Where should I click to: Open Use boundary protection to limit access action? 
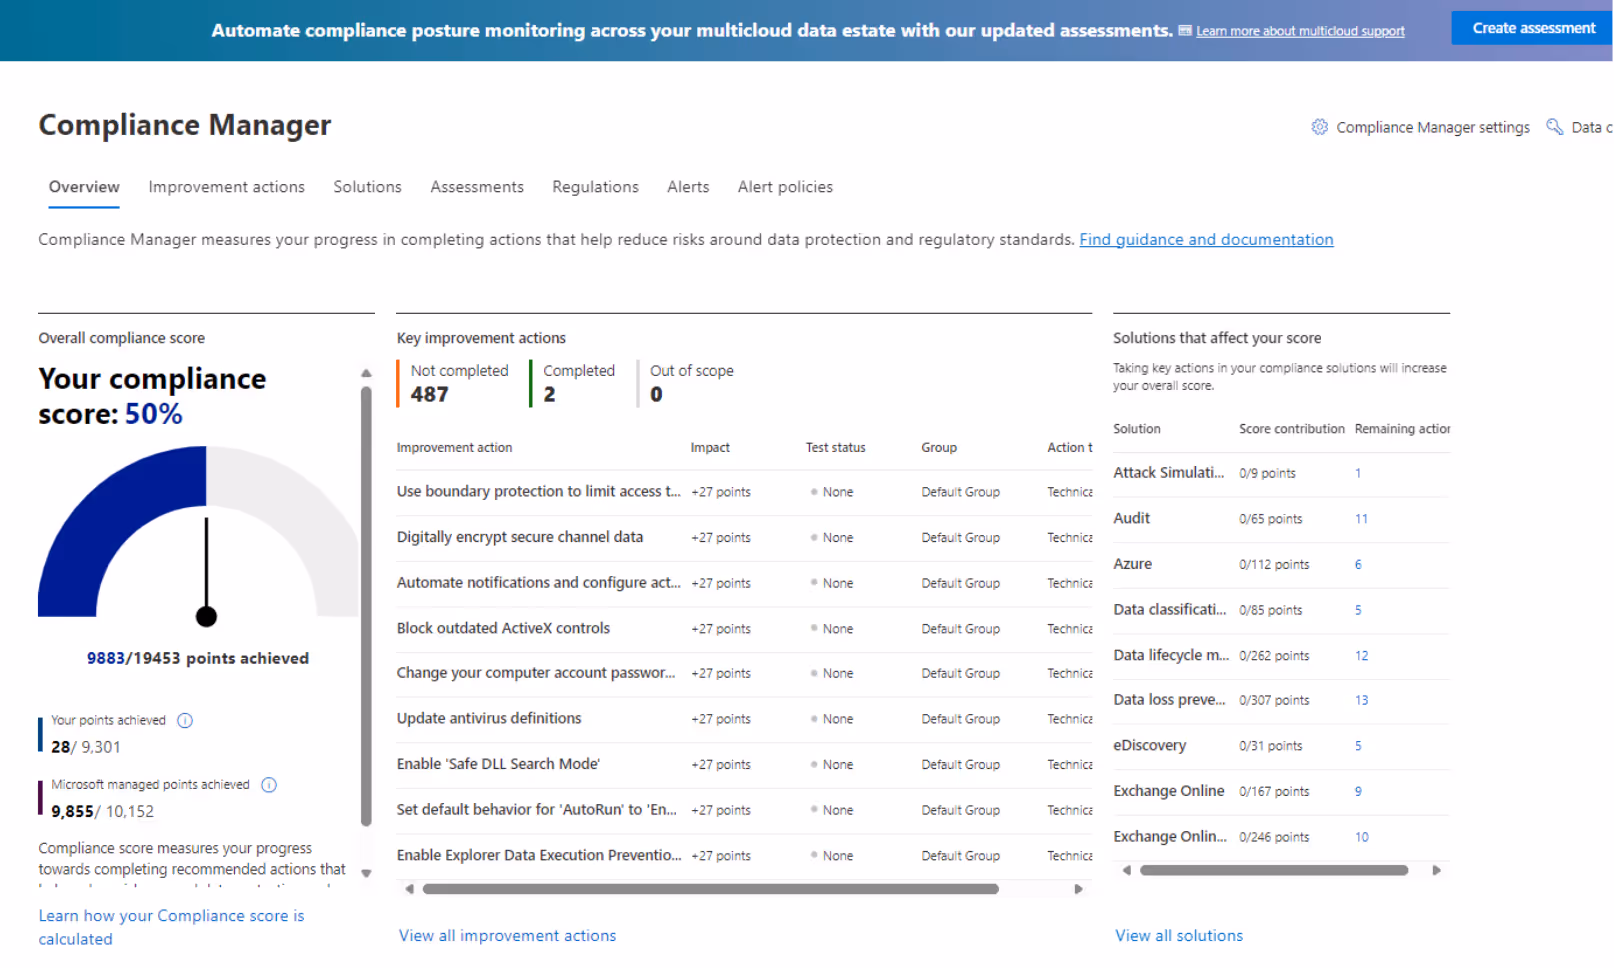click(x=538, y=492)
